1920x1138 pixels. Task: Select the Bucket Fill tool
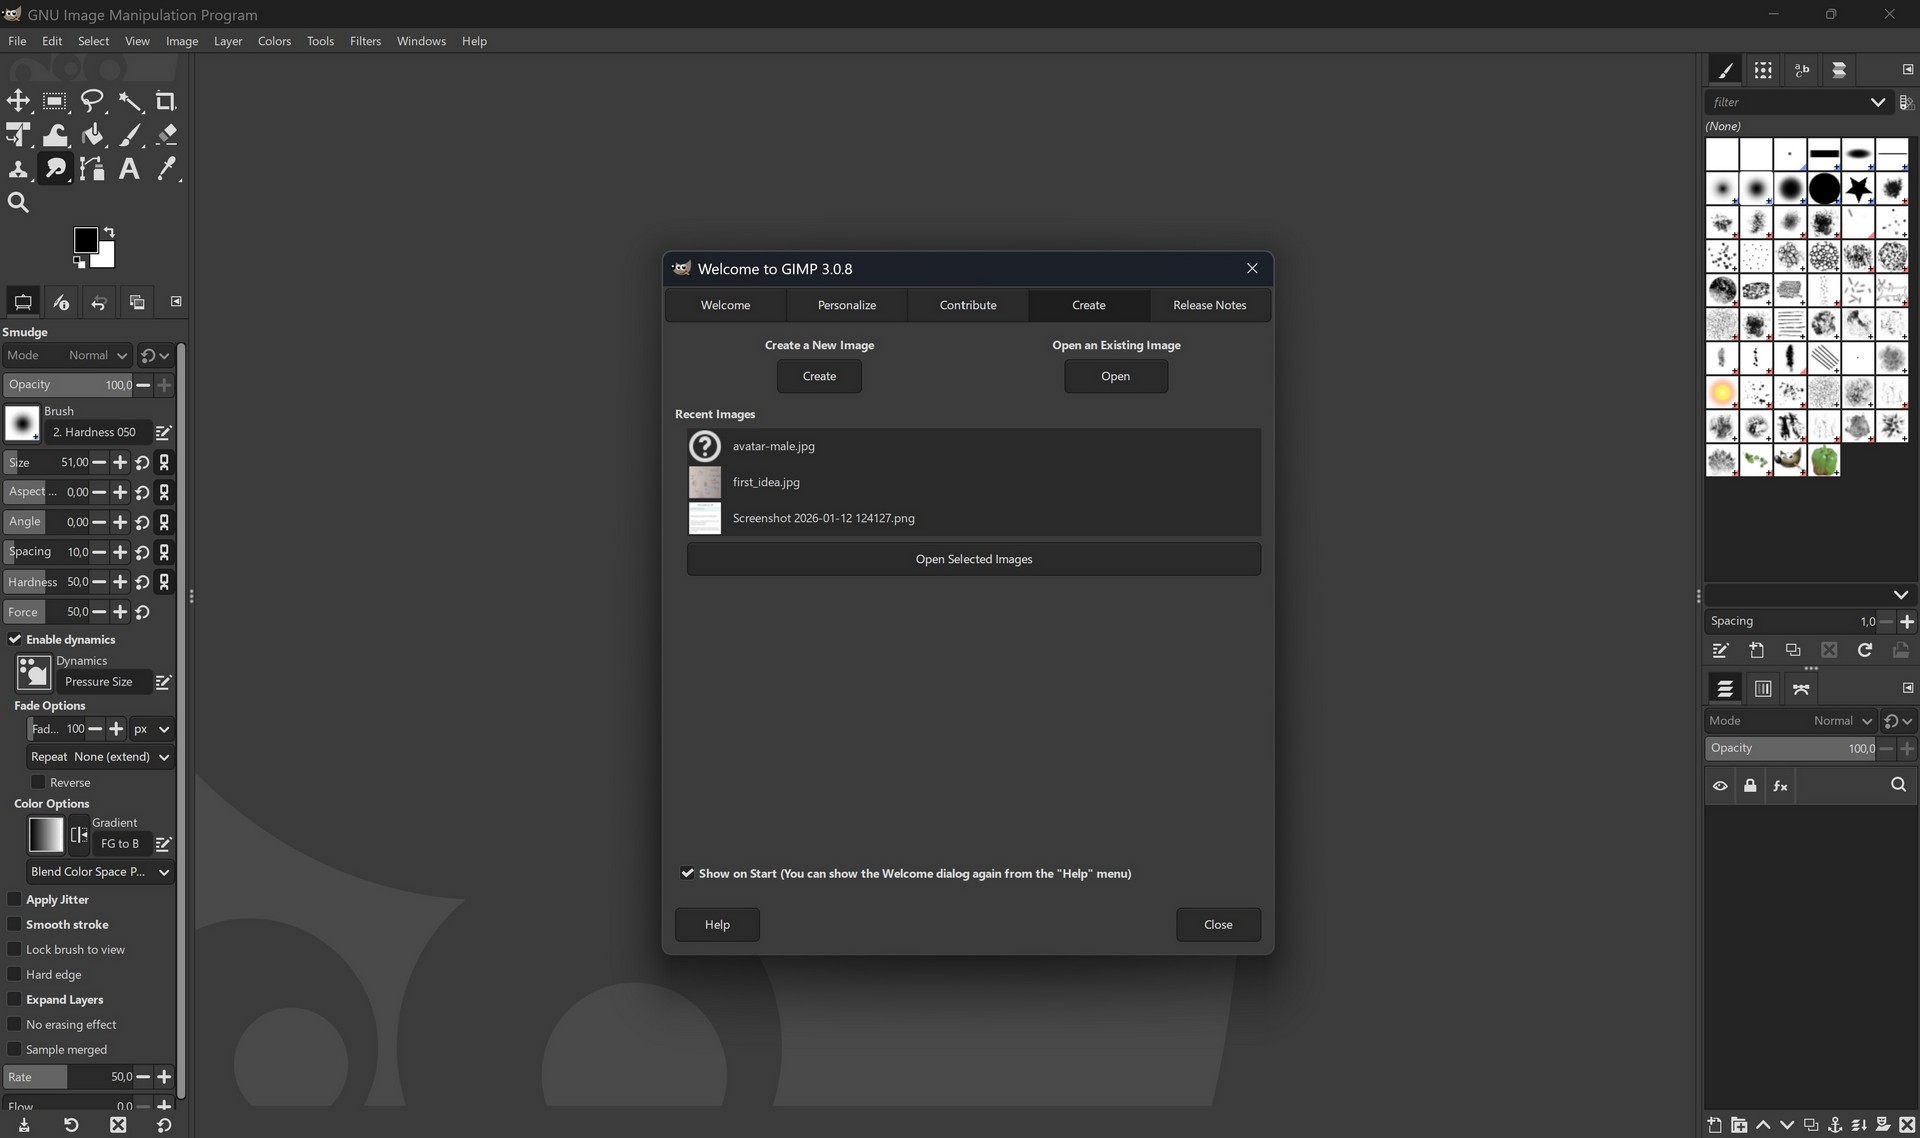coord(92,135)
